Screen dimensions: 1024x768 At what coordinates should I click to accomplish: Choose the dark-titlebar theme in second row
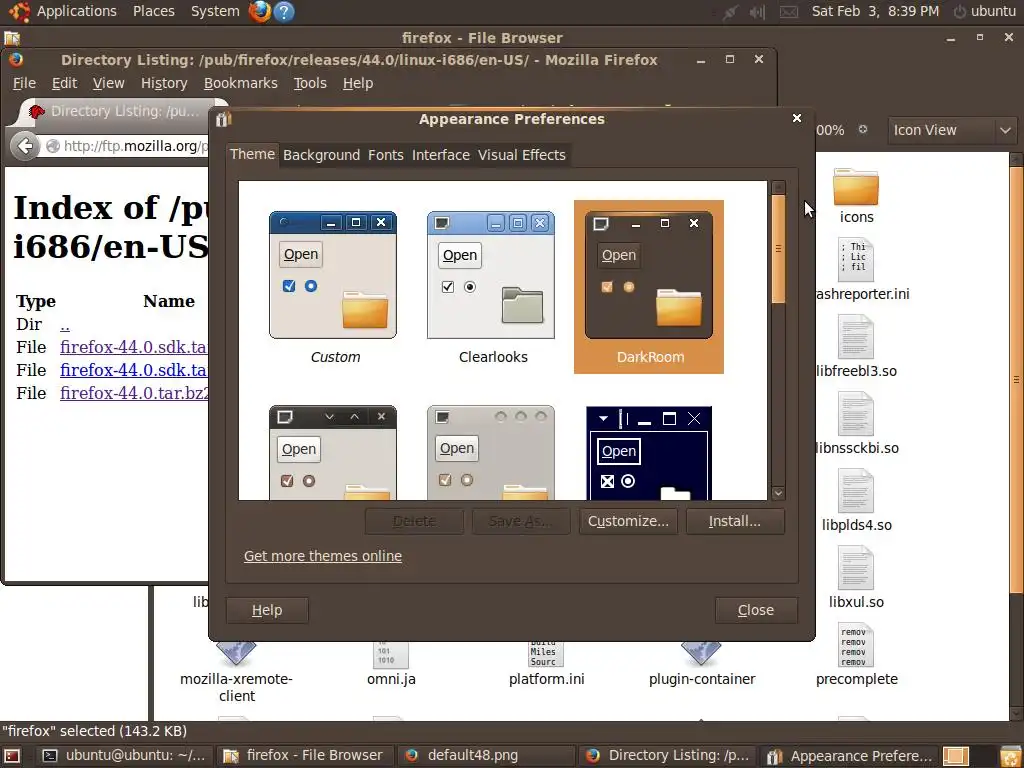click(333, 453)
